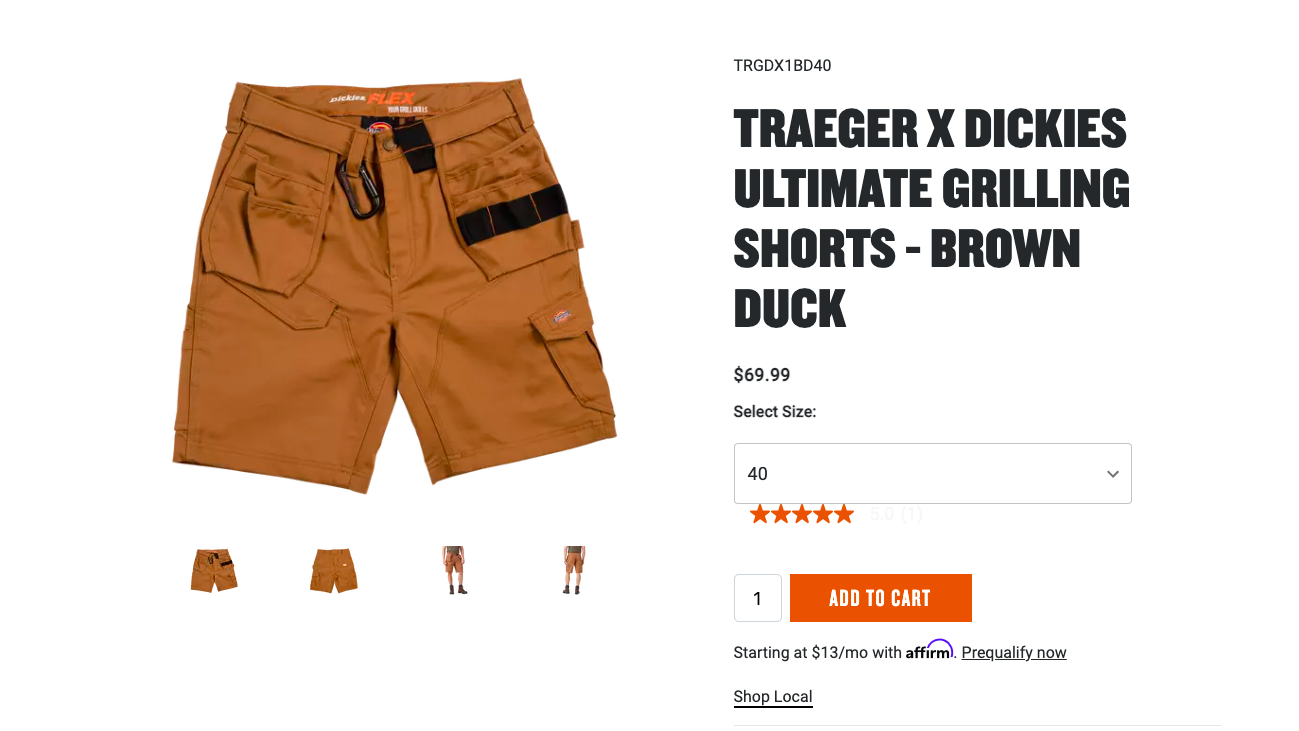Click the $69.99 price text
1299x731 pixels.
(762, 375)
